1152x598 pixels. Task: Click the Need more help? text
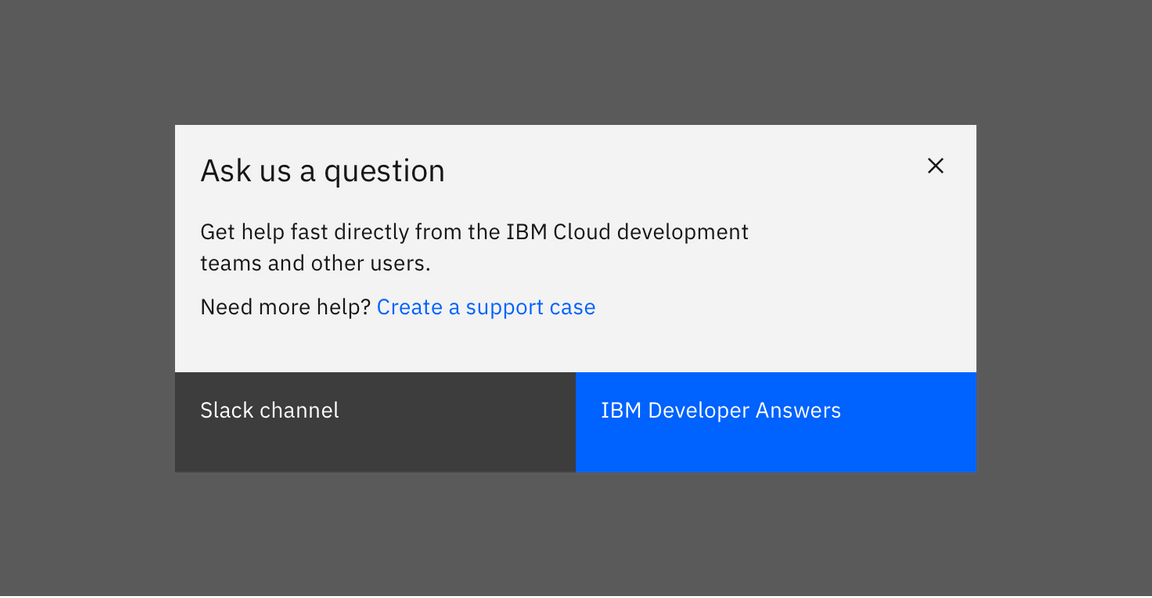[285, 307]
